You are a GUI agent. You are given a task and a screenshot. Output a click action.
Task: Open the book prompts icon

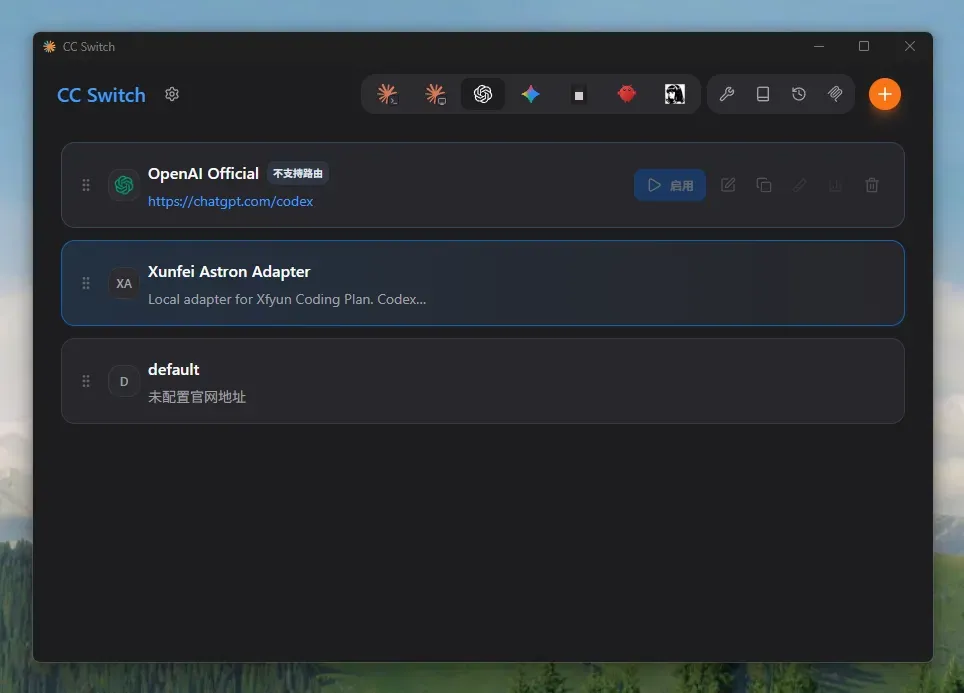(x=763, y=94)
